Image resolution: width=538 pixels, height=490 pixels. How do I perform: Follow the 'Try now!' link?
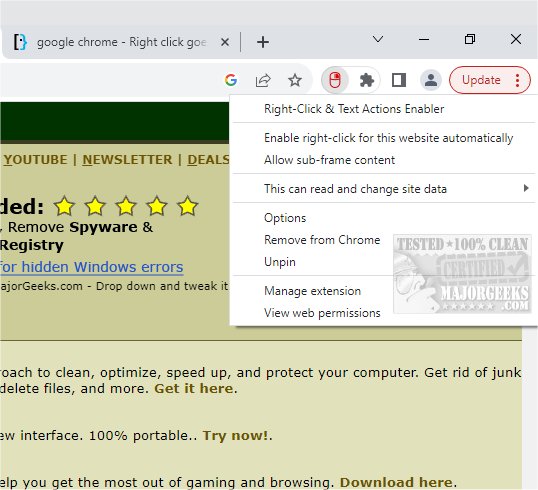point(235,435)
